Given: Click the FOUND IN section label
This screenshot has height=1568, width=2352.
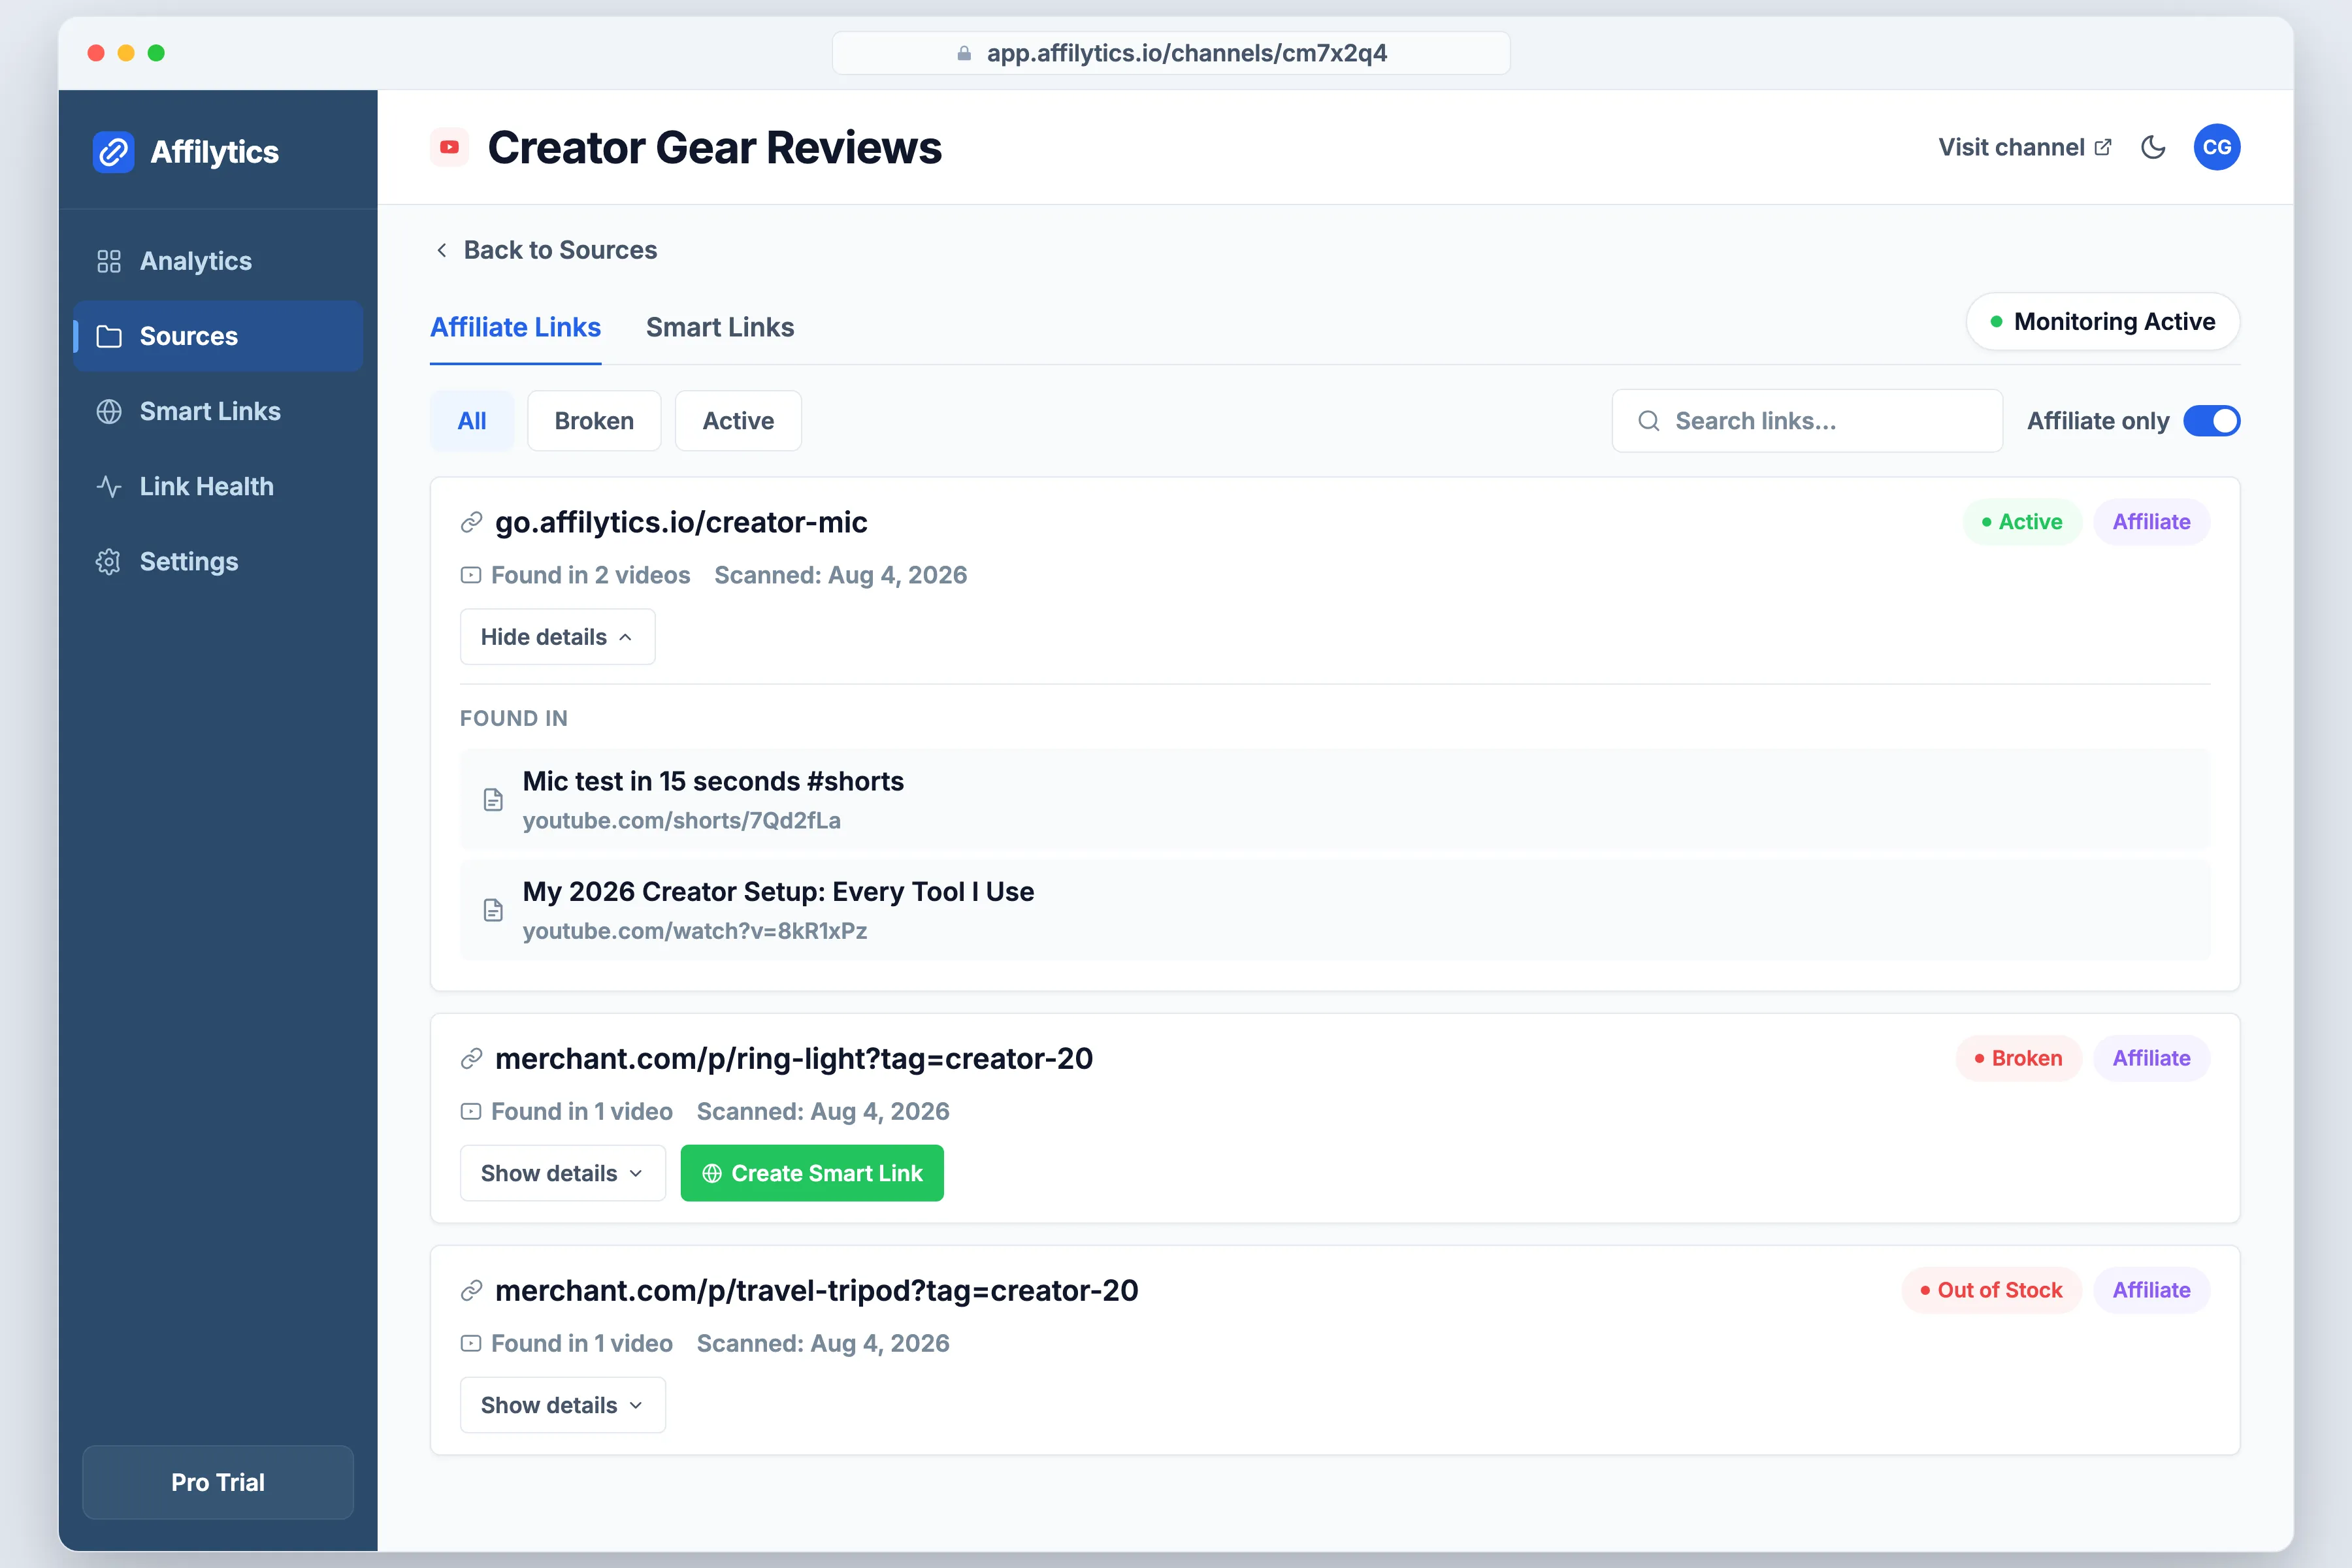Looking at the screenshot, I should (514, 718).
